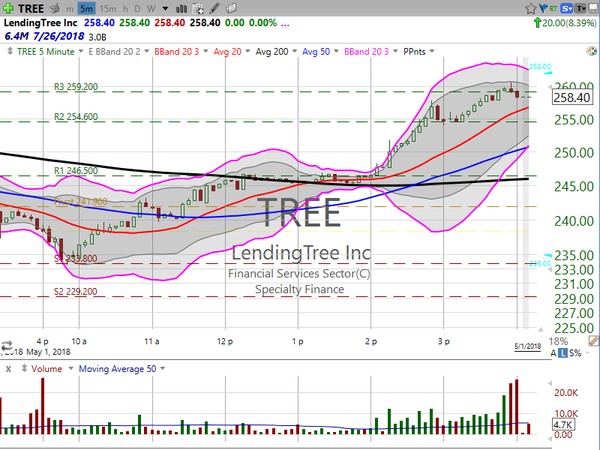Click the pencil edit icon beside price scale
This screenshot has height=450, width=600.
(x=594, y=341)
